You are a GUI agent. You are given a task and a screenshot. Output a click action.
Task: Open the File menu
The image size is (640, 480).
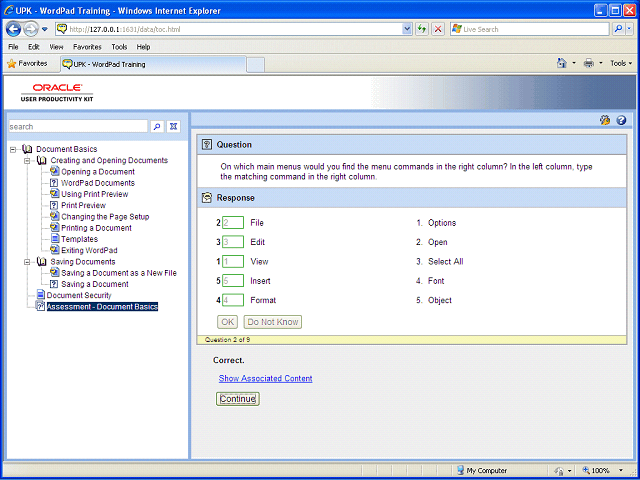point(13,47)
